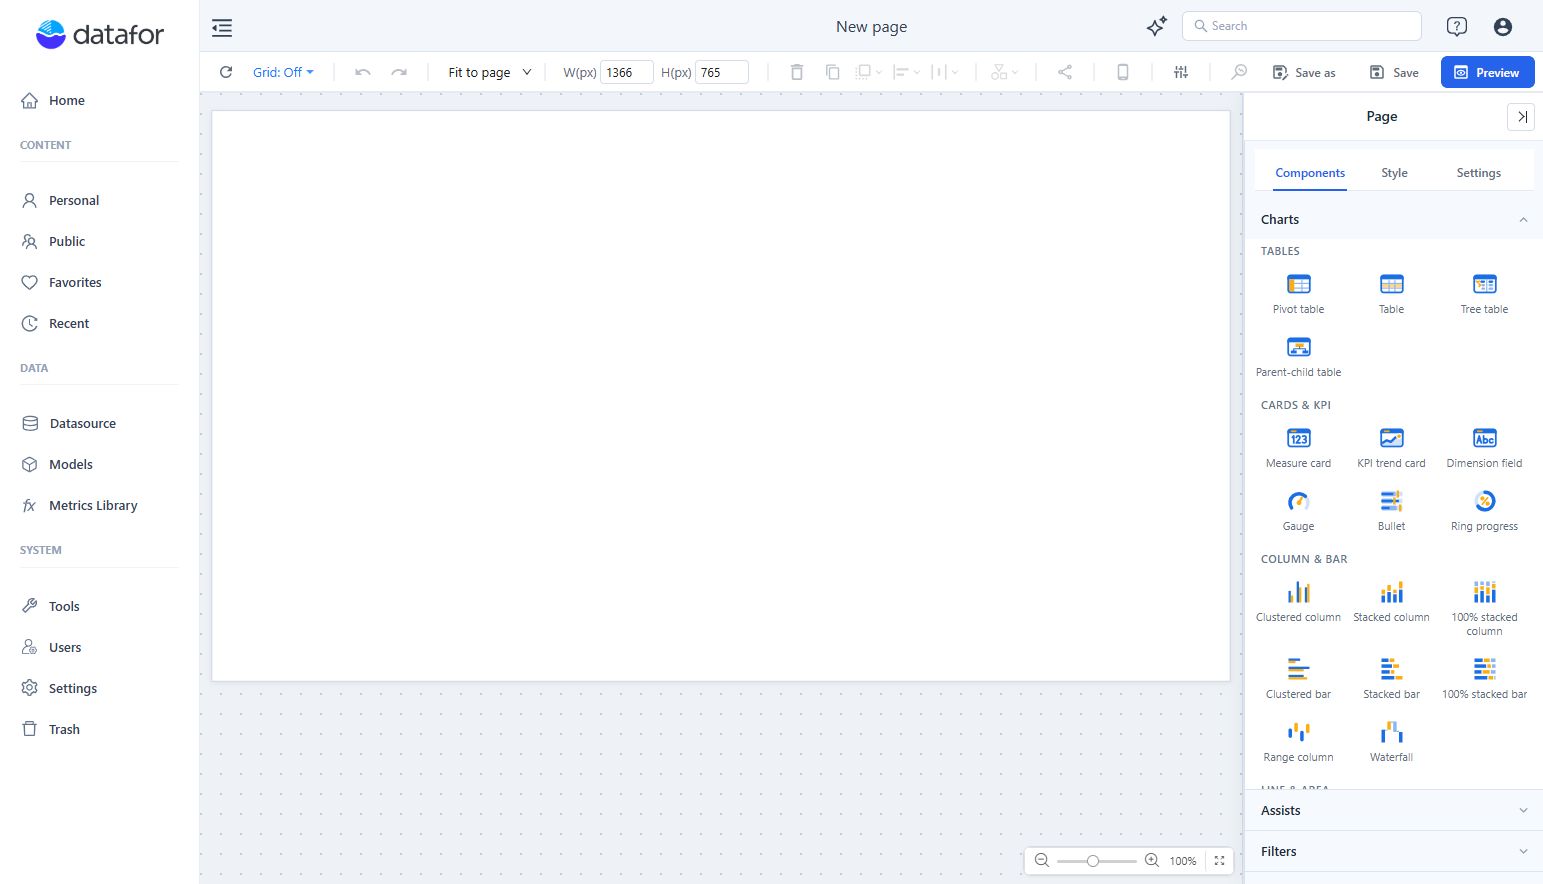Add a Tree table component
The image size is (1543, 884).
pos(1484,294)
